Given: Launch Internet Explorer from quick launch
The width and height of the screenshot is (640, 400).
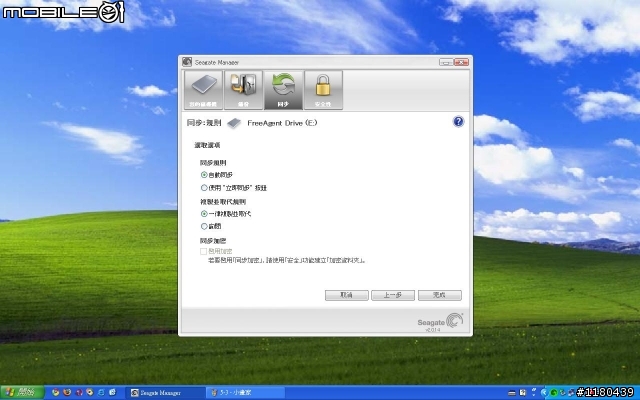Looking at the screenshot, I should point(101,393).
